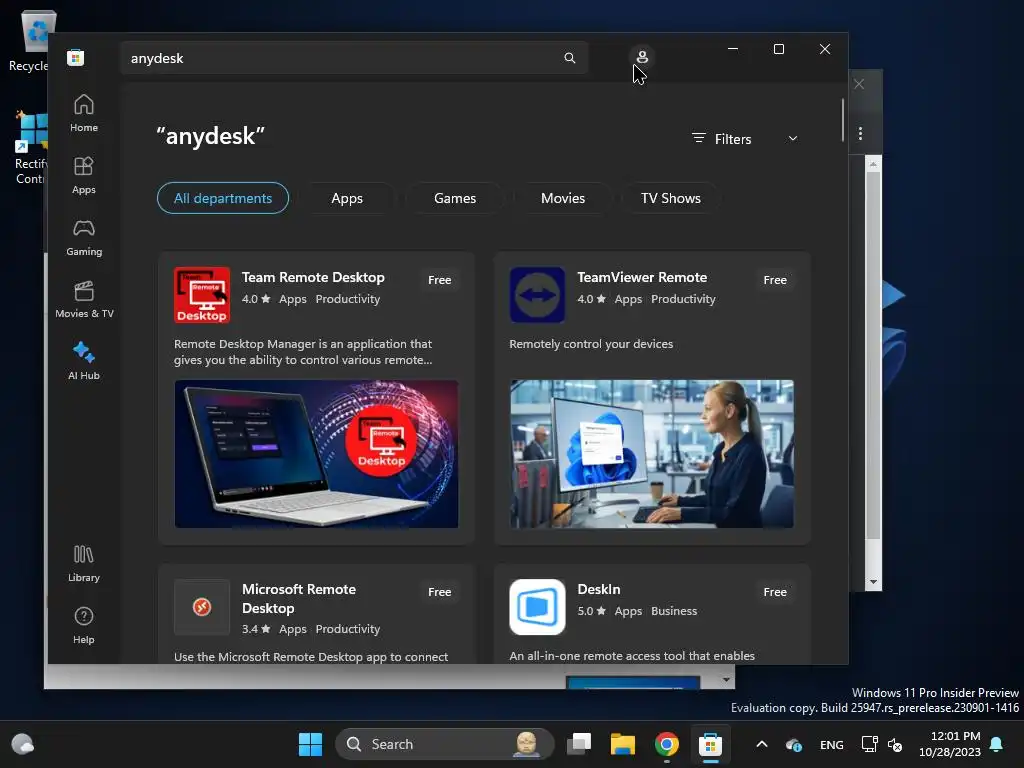Screen dimensions: 1024x768
Task: Click Free button for Team Remote Desktop
Action: pyautogui.click(x=440, y=280)
